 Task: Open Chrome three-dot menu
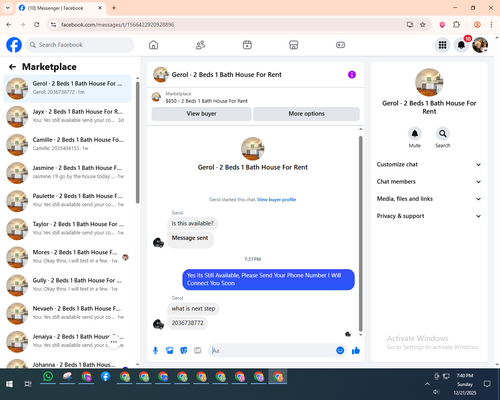tap(491, 25)
